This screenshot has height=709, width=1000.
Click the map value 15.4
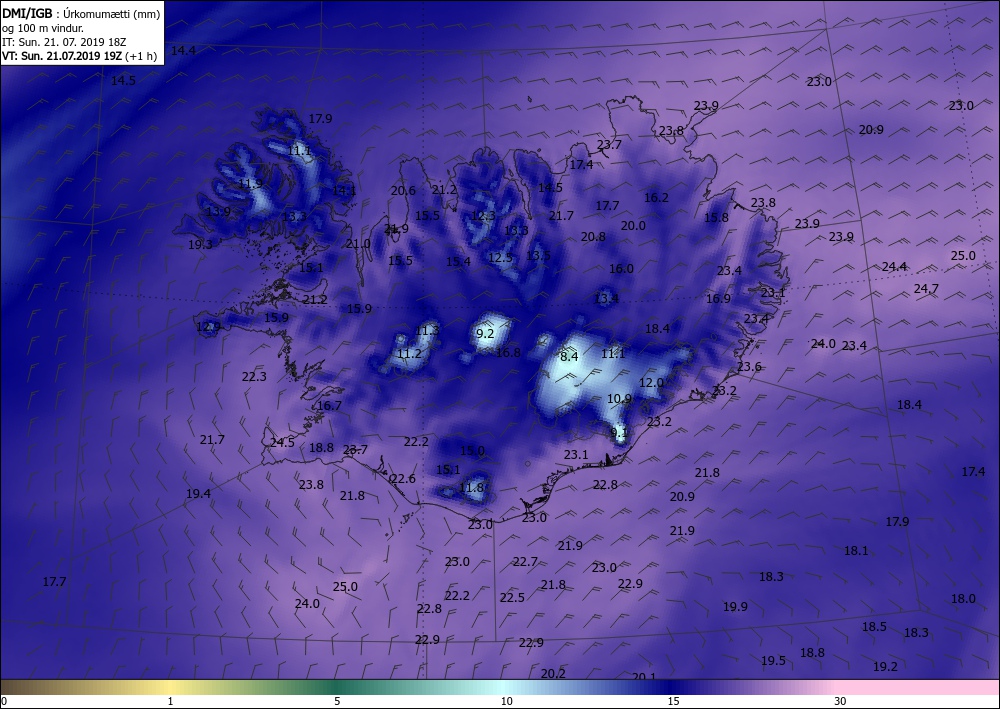click(458, 261)
